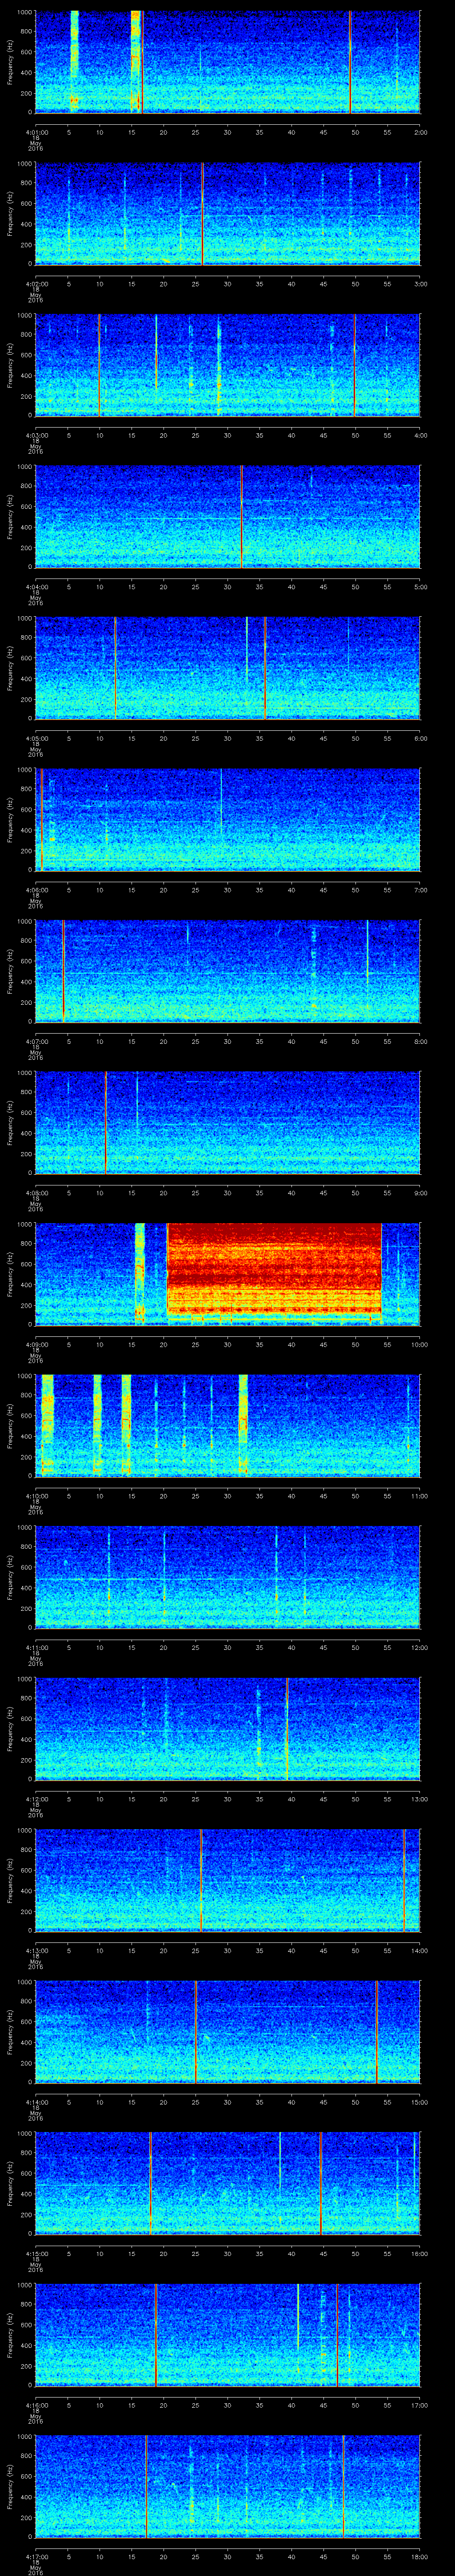
Task: Select the spectrogram for minute 4:03:00
Action: tap(228, 365)
